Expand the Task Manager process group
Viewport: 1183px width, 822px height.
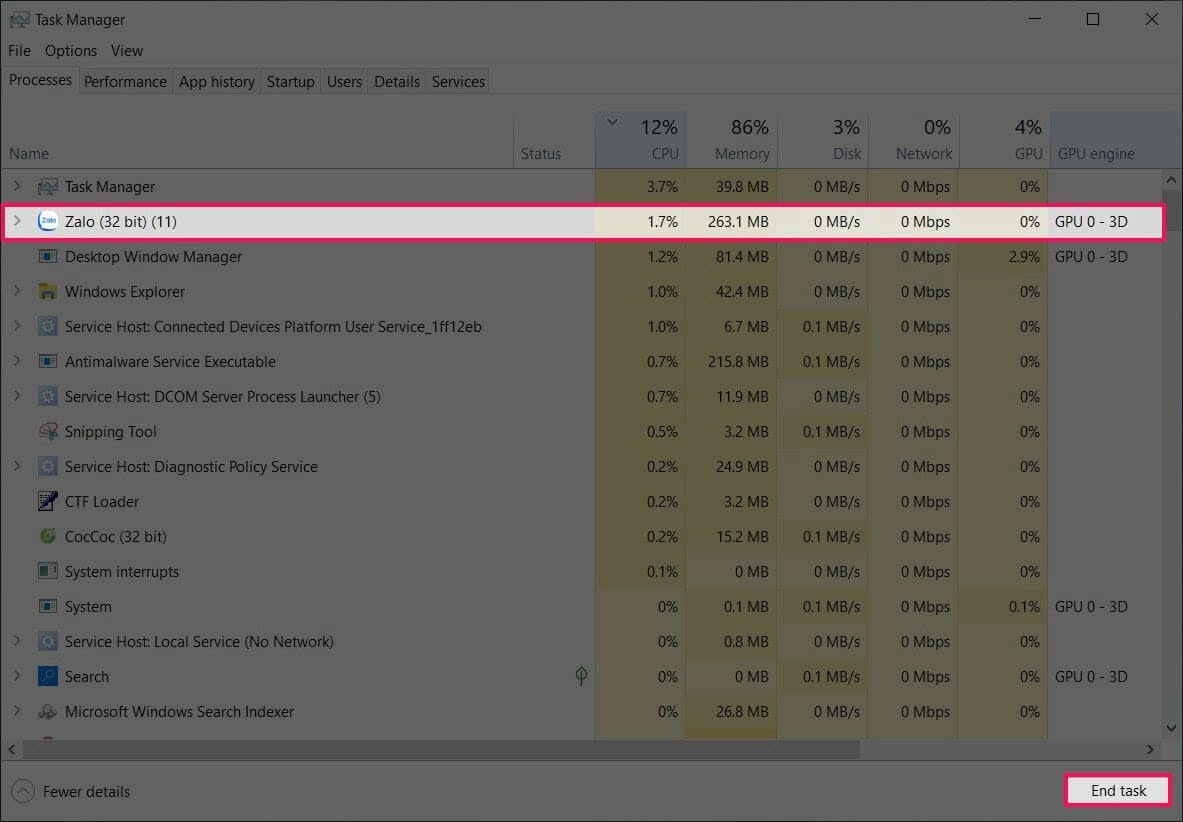(x=17, y=186)
